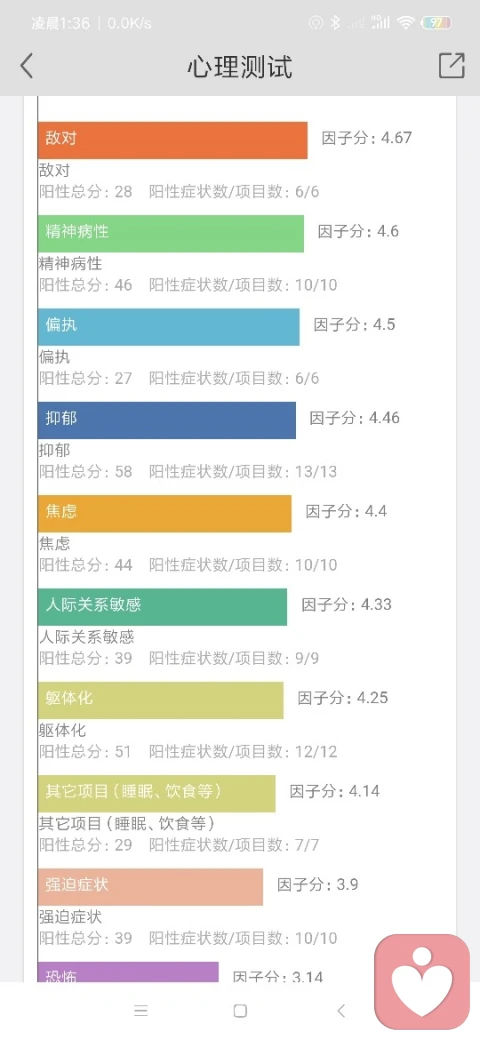
Task: Tap the back arrow in header
Action: (x=27, y=66)
